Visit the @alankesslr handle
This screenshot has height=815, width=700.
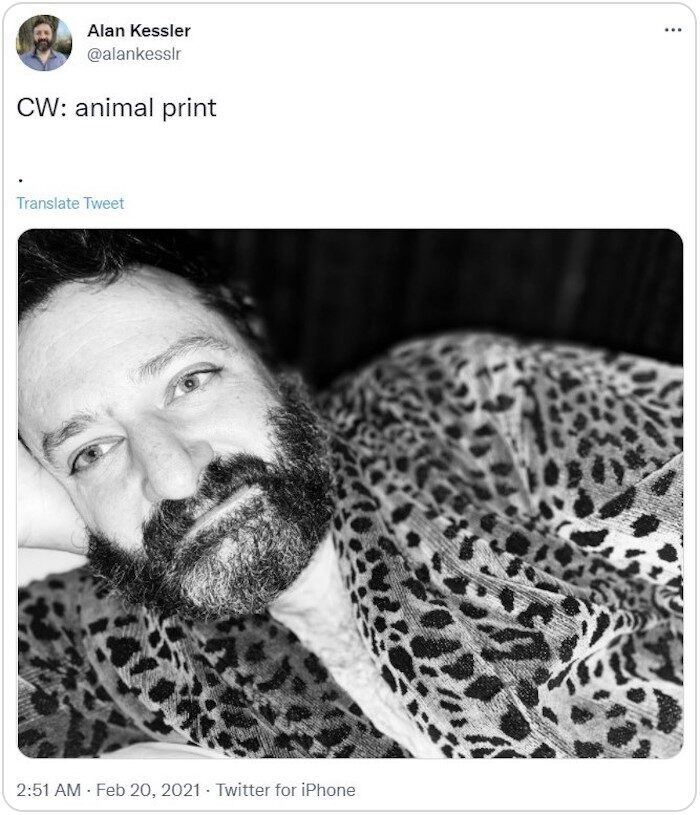click(x=134, y=54)
